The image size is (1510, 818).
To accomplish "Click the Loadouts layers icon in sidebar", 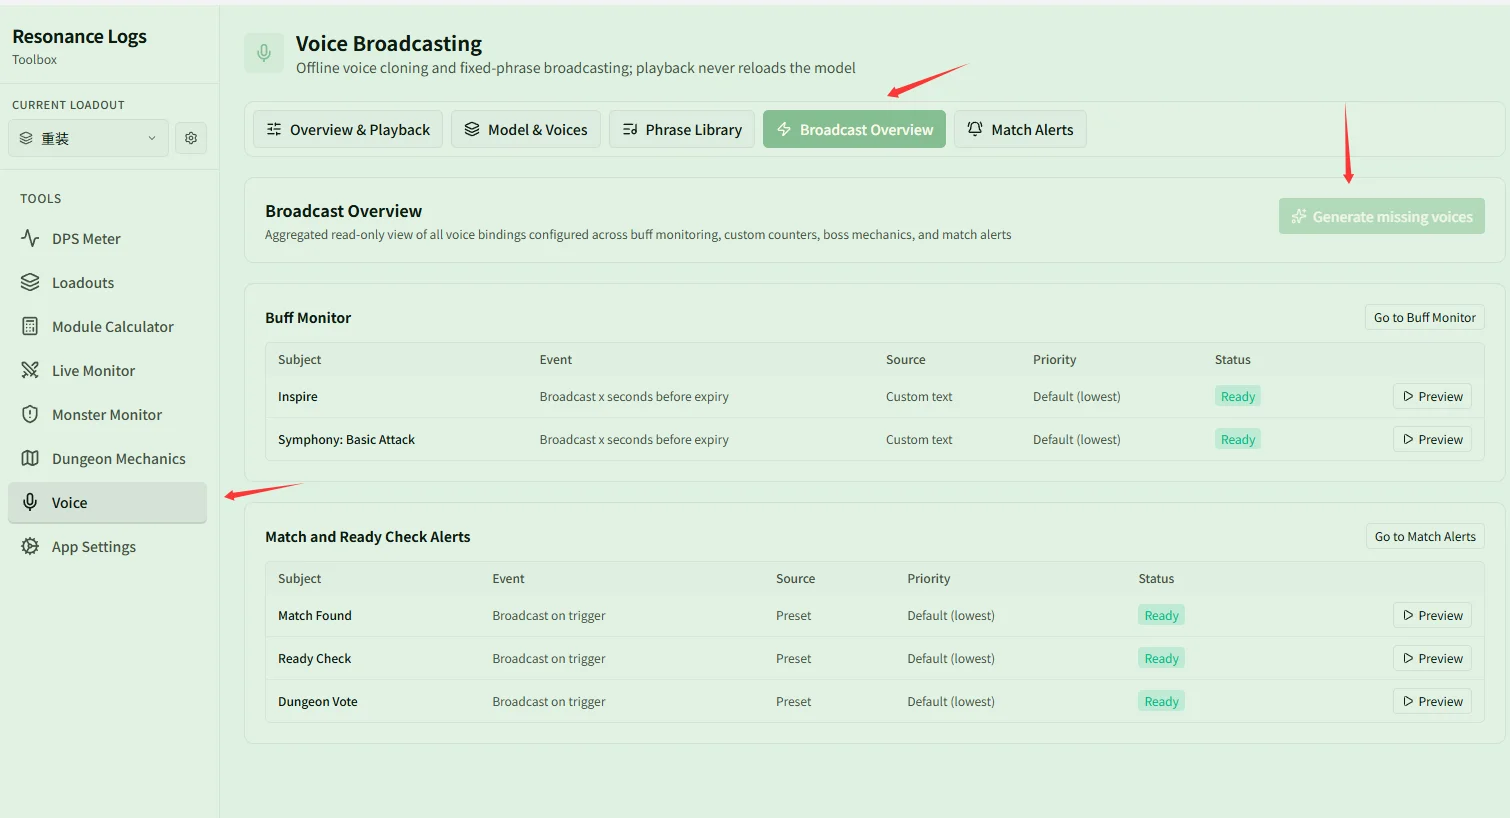I will (x=30, y=282).
